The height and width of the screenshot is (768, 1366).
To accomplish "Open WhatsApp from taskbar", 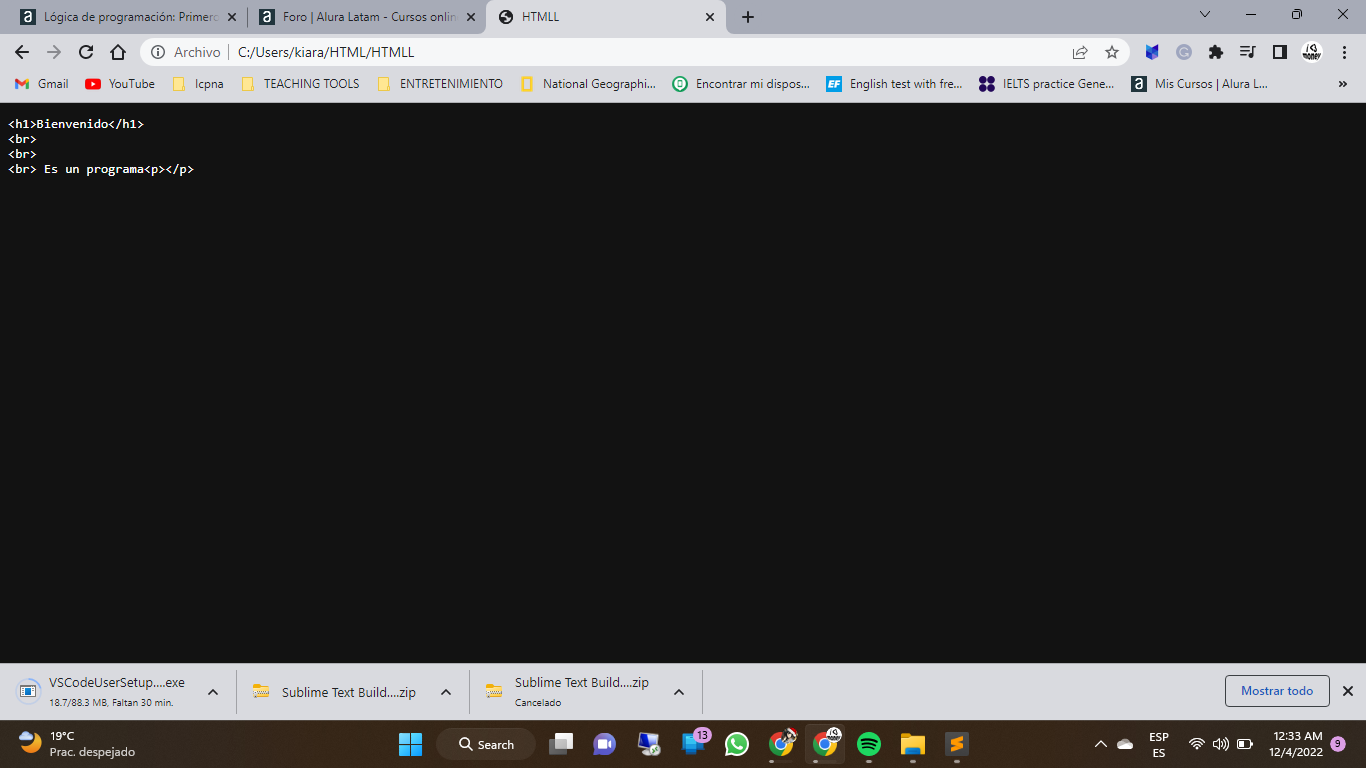I will [737, 744].
